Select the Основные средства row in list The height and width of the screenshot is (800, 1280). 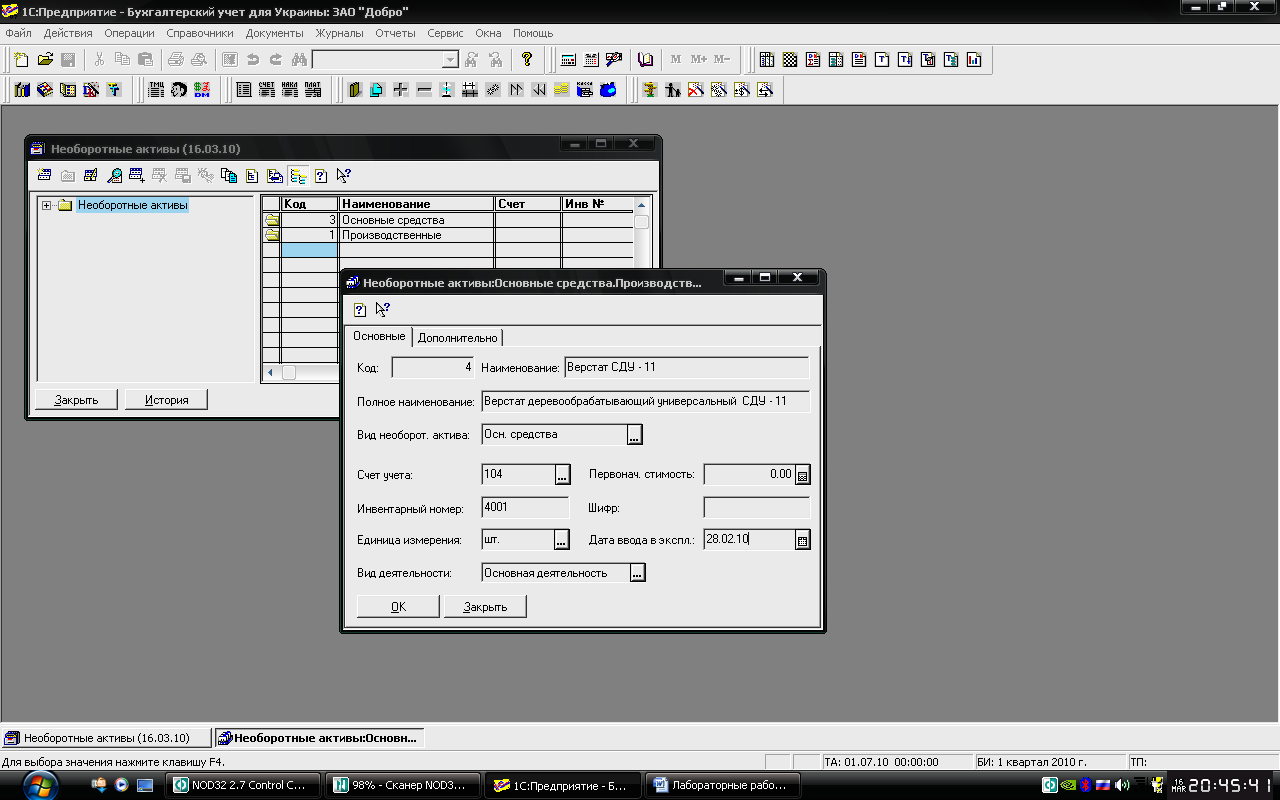[x=448, y=220]
